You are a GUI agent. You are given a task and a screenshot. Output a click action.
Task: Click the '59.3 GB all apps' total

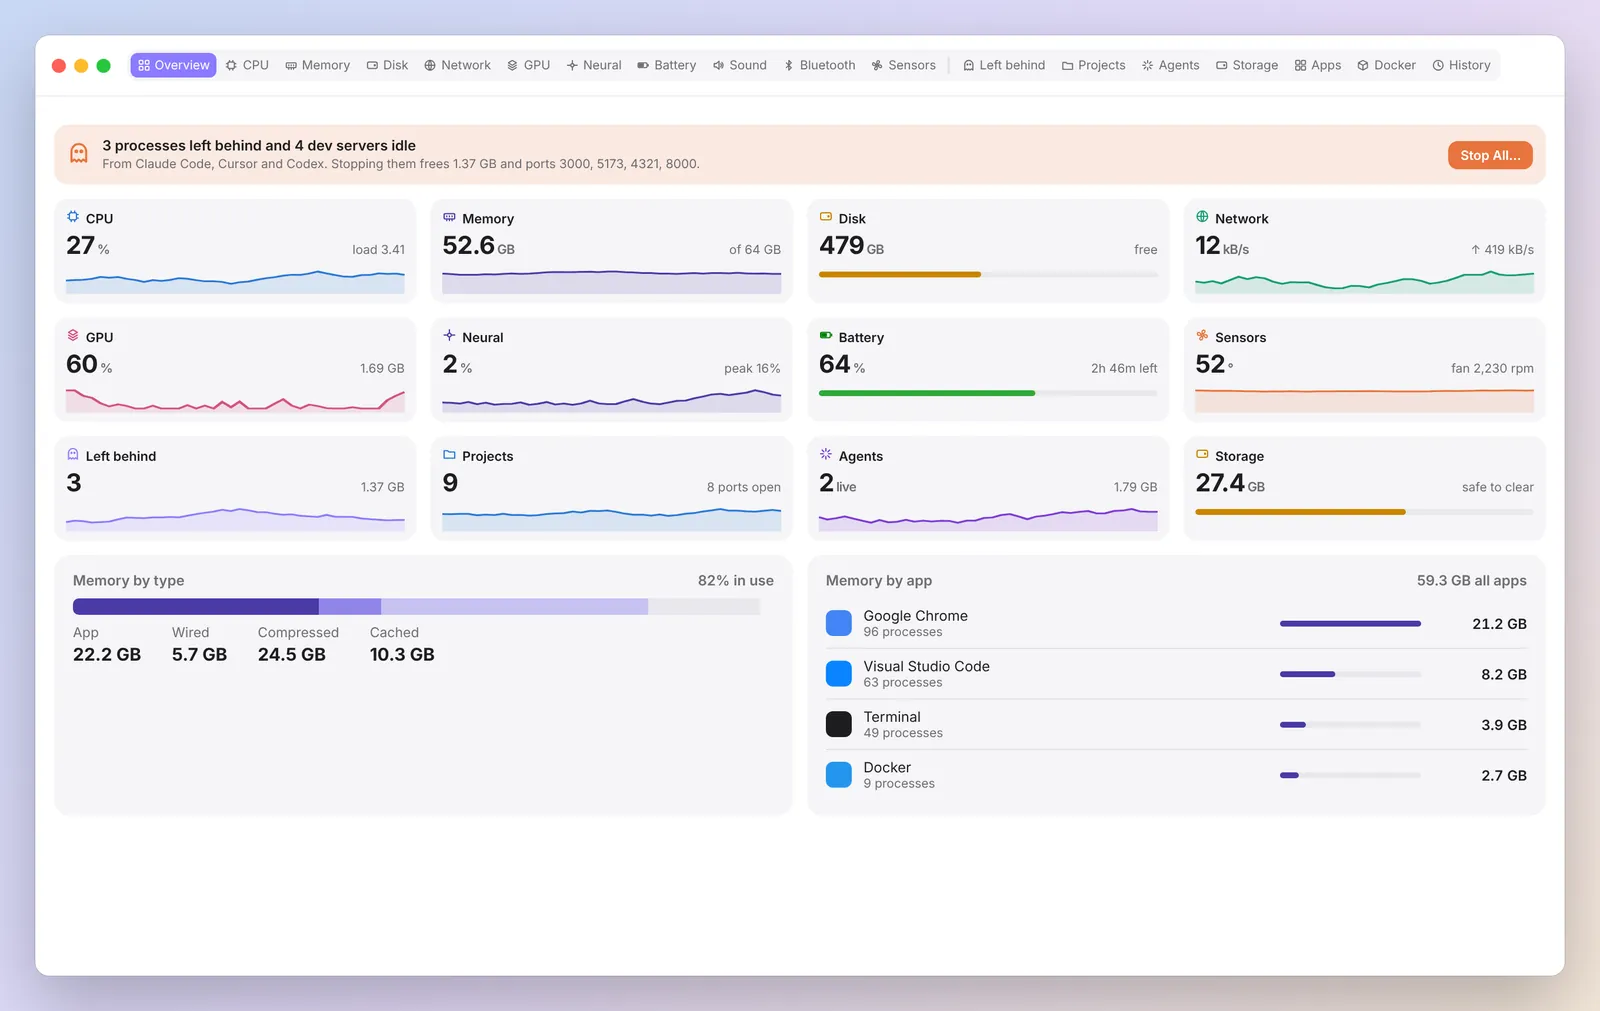tap(1471, 580)
